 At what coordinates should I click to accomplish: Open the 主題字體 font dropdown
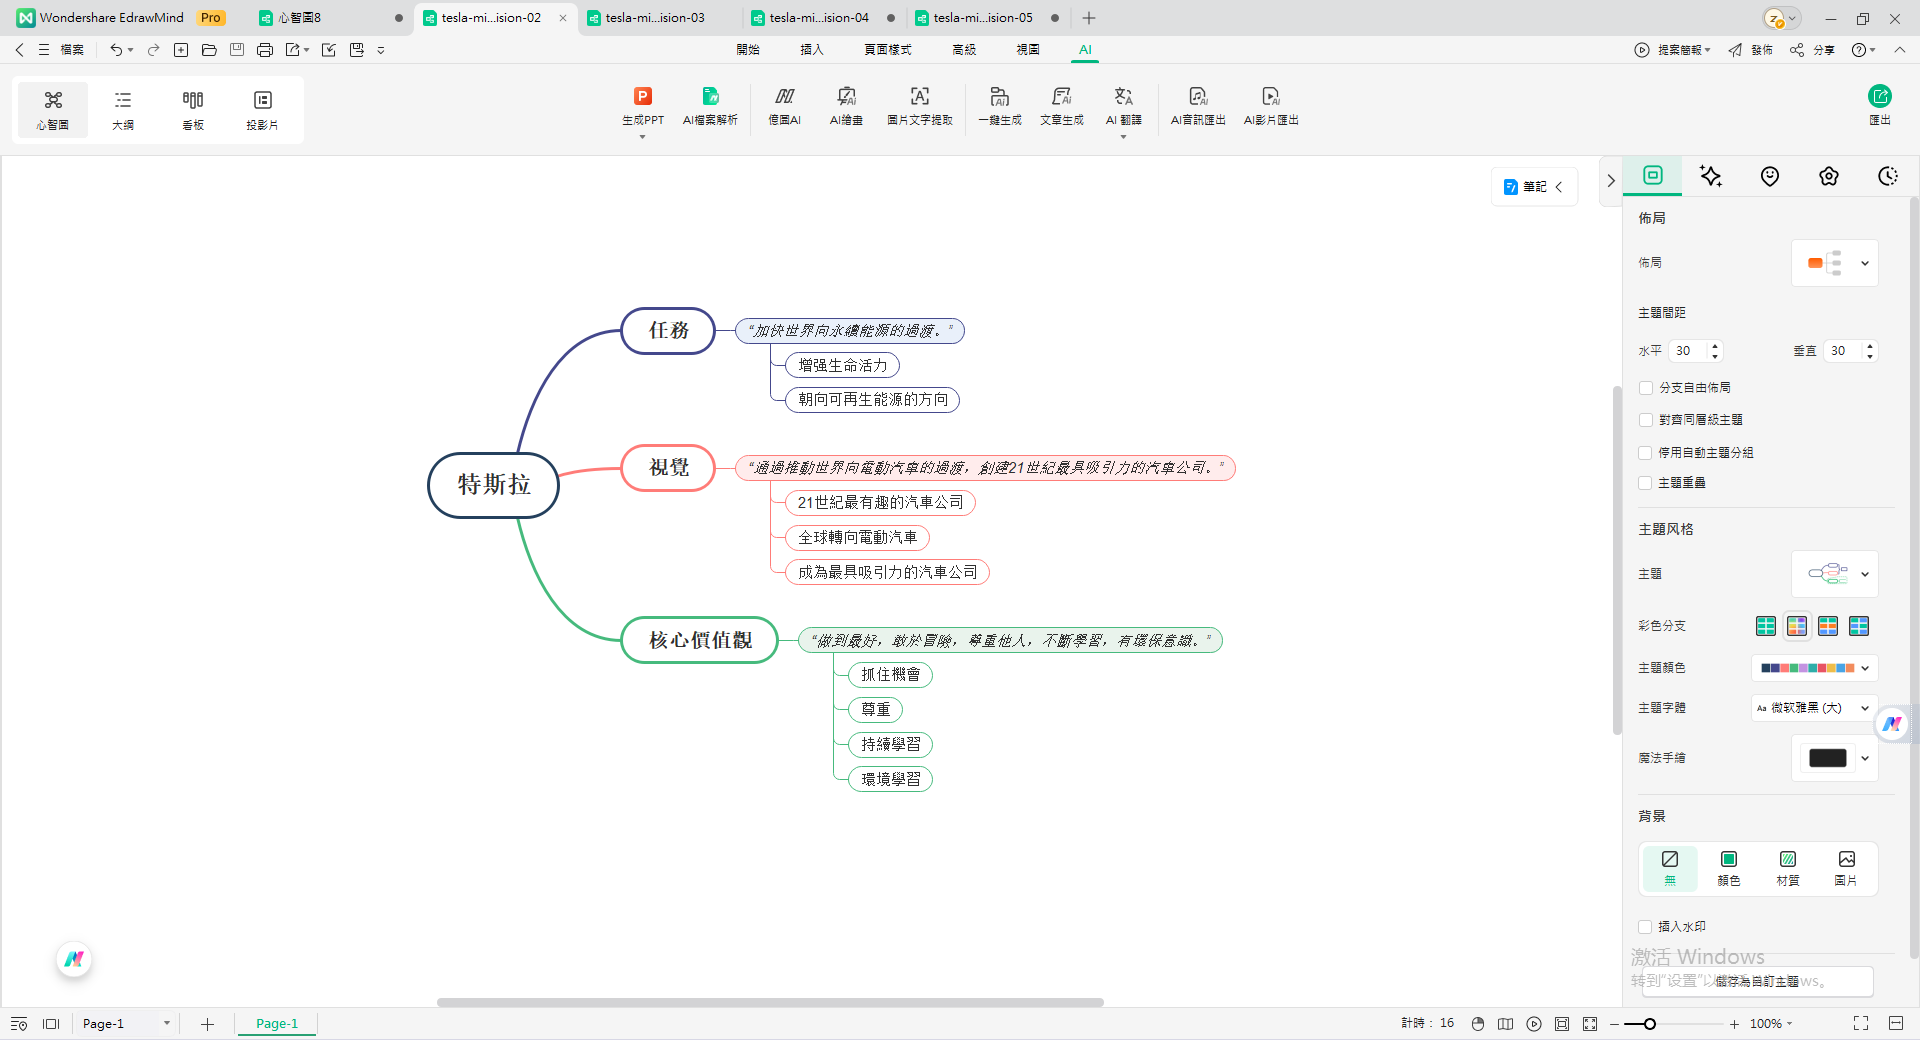coord(1814,708)
